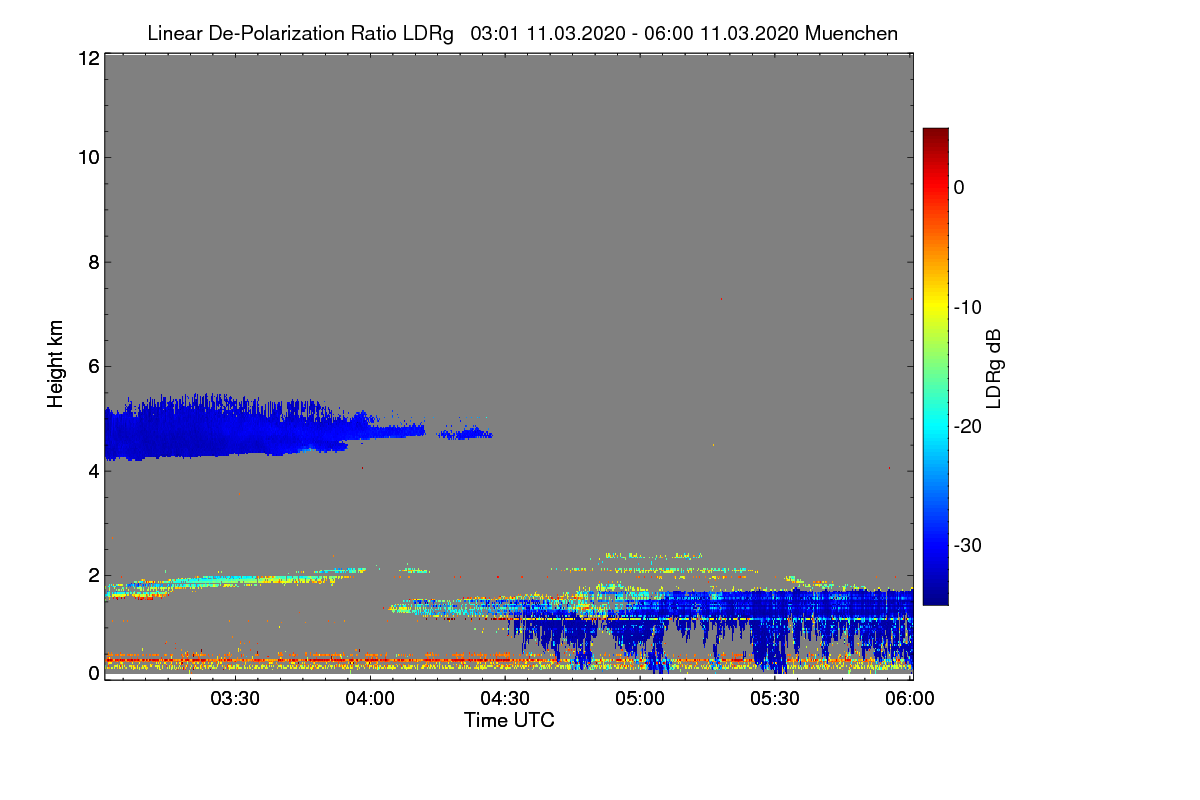The width and height of the screenshot is (1200, 800).
Task: Click the colorbar tick label -30
Action: [x=966, y=546]
